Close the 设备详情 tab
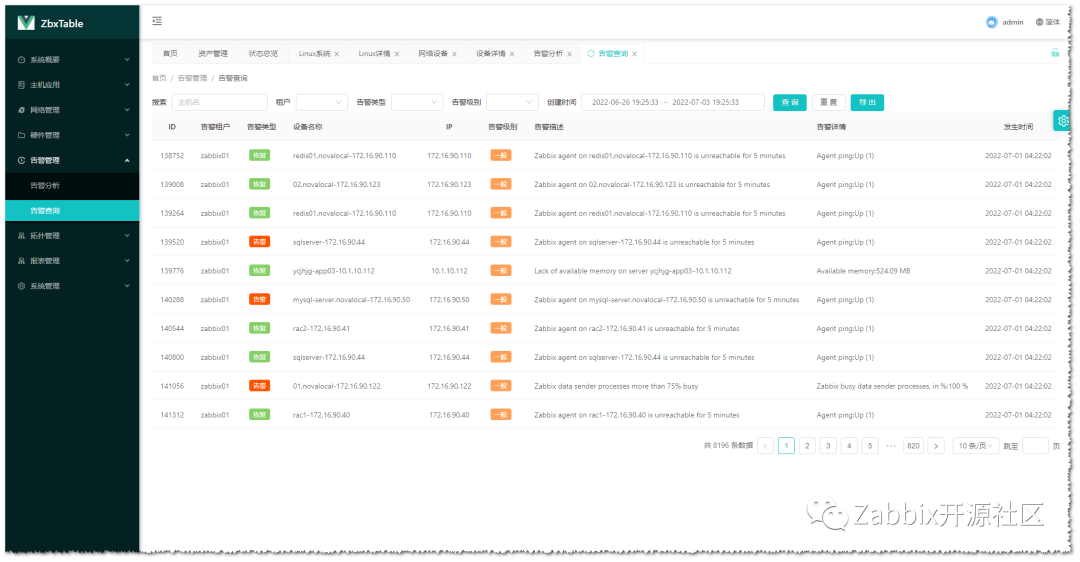 point(512,54)
